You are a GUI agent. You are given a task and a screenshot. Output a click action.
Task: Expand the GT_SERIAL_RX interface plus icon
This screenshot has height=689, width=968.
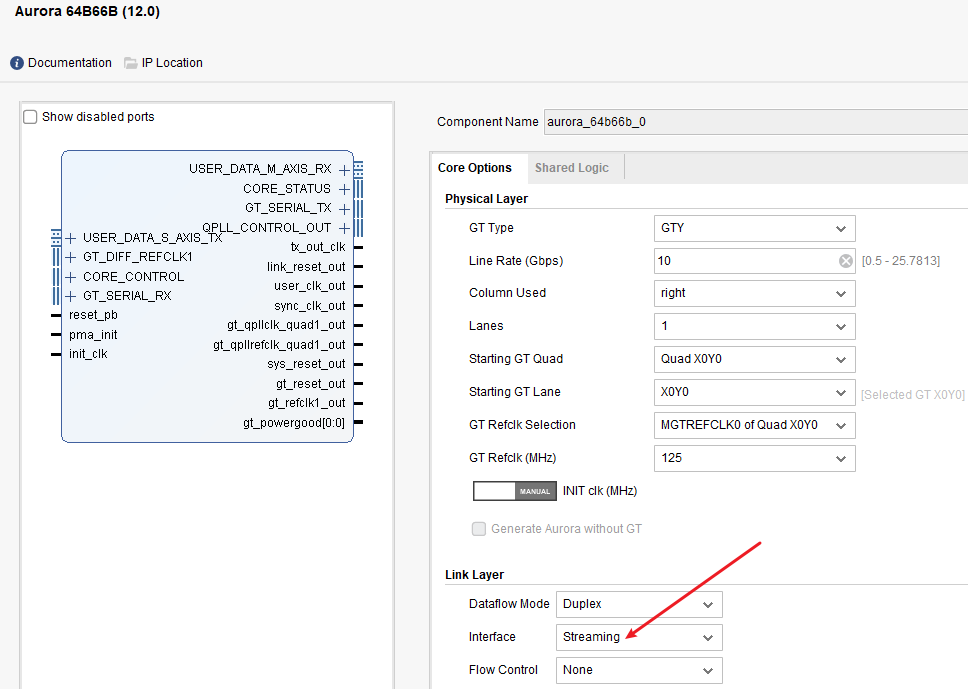point(71,296)
